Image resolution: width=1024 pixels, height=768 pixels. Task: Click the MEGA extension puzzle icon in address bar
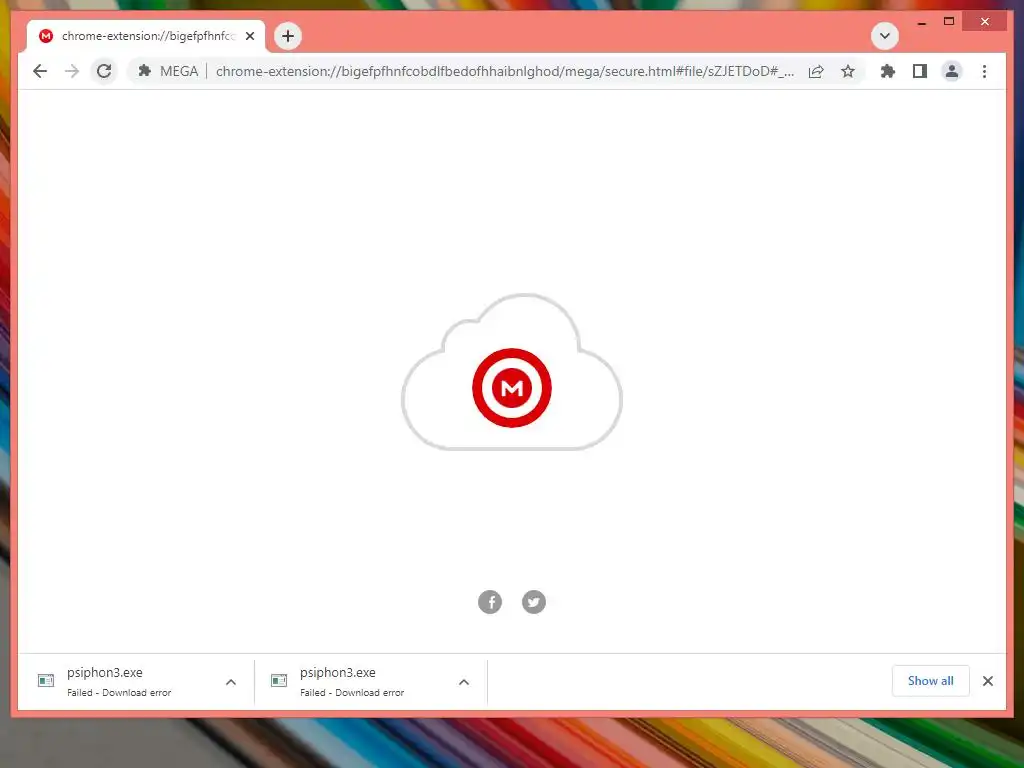(145, 71)
